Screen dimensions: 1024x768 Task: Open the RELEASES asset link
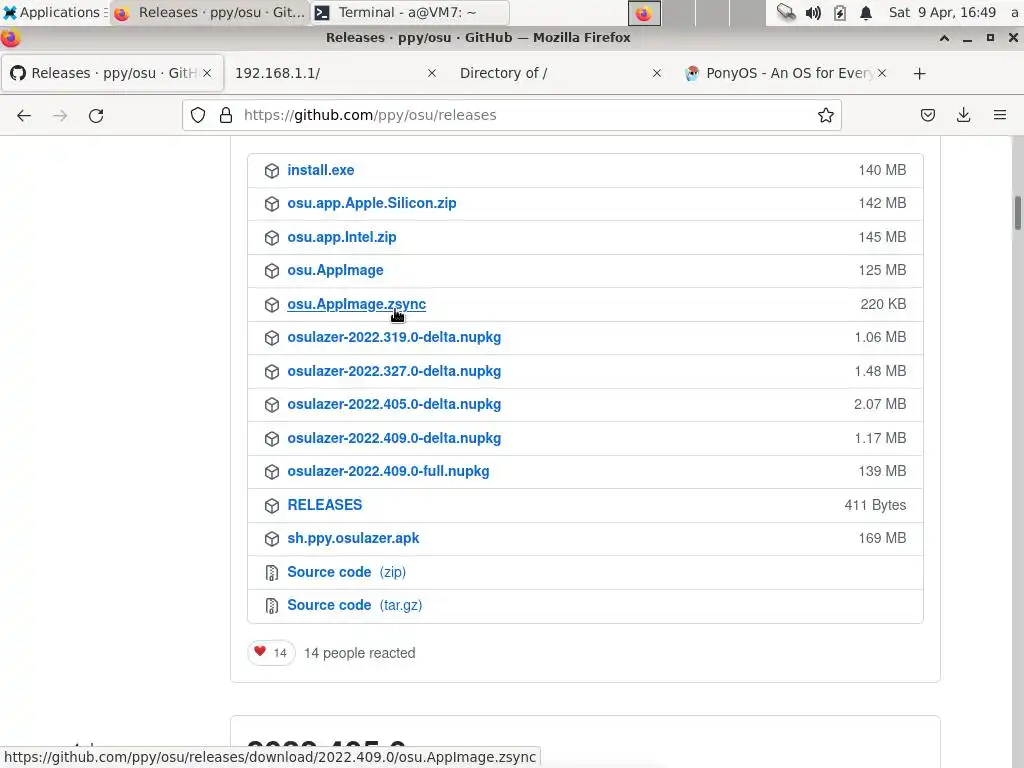click(325, 505)
